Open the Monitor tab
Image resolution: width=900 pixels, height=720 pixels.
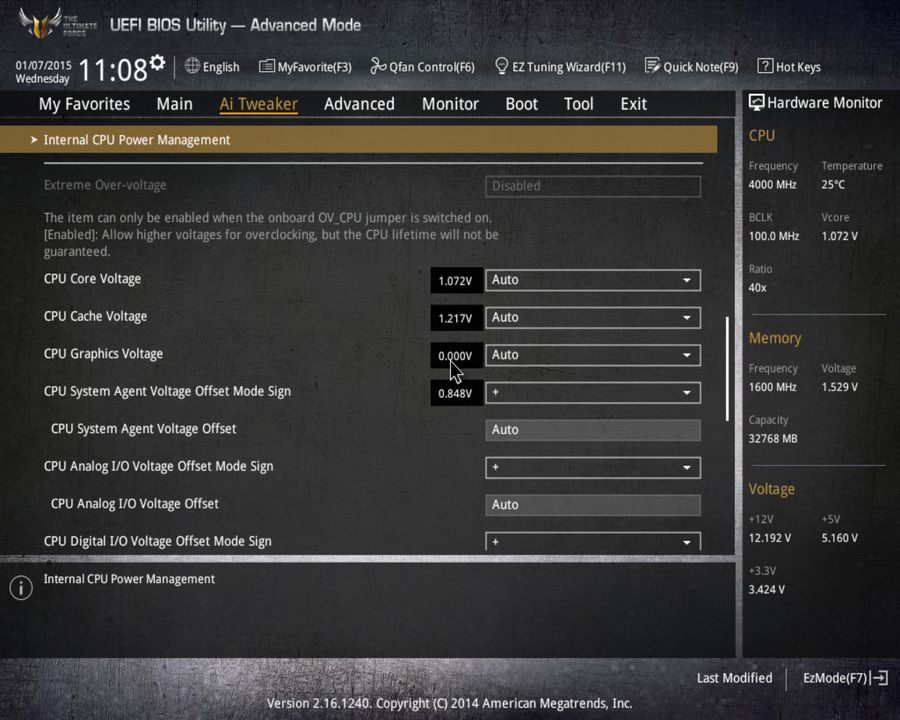tap(450, 104)
